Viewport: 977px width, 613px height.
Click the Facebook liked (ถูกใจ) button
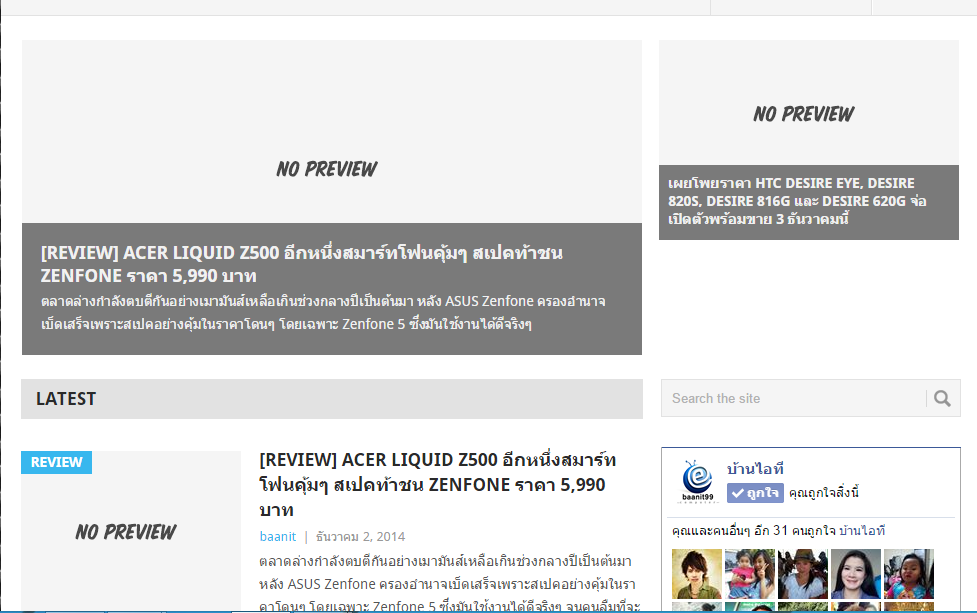click(x=755, y=493)
